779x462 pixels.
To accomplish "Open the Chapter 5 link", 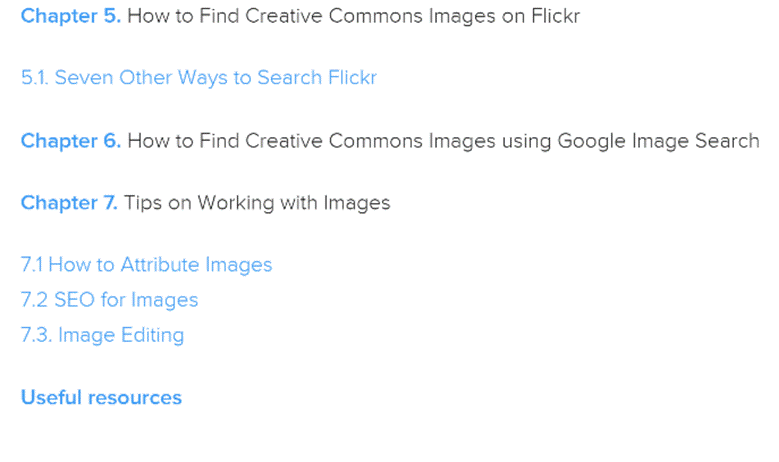I will click(70, 16).
